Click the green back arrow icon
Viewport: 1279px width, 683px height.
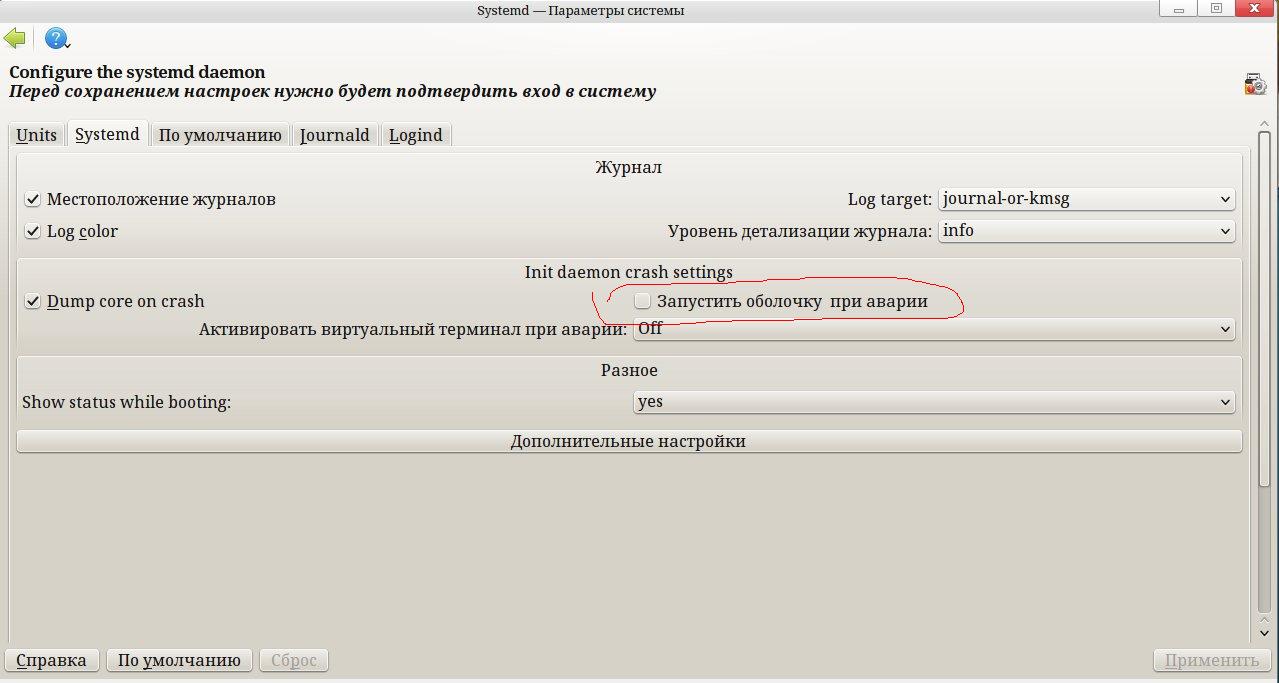pos(14,39)
